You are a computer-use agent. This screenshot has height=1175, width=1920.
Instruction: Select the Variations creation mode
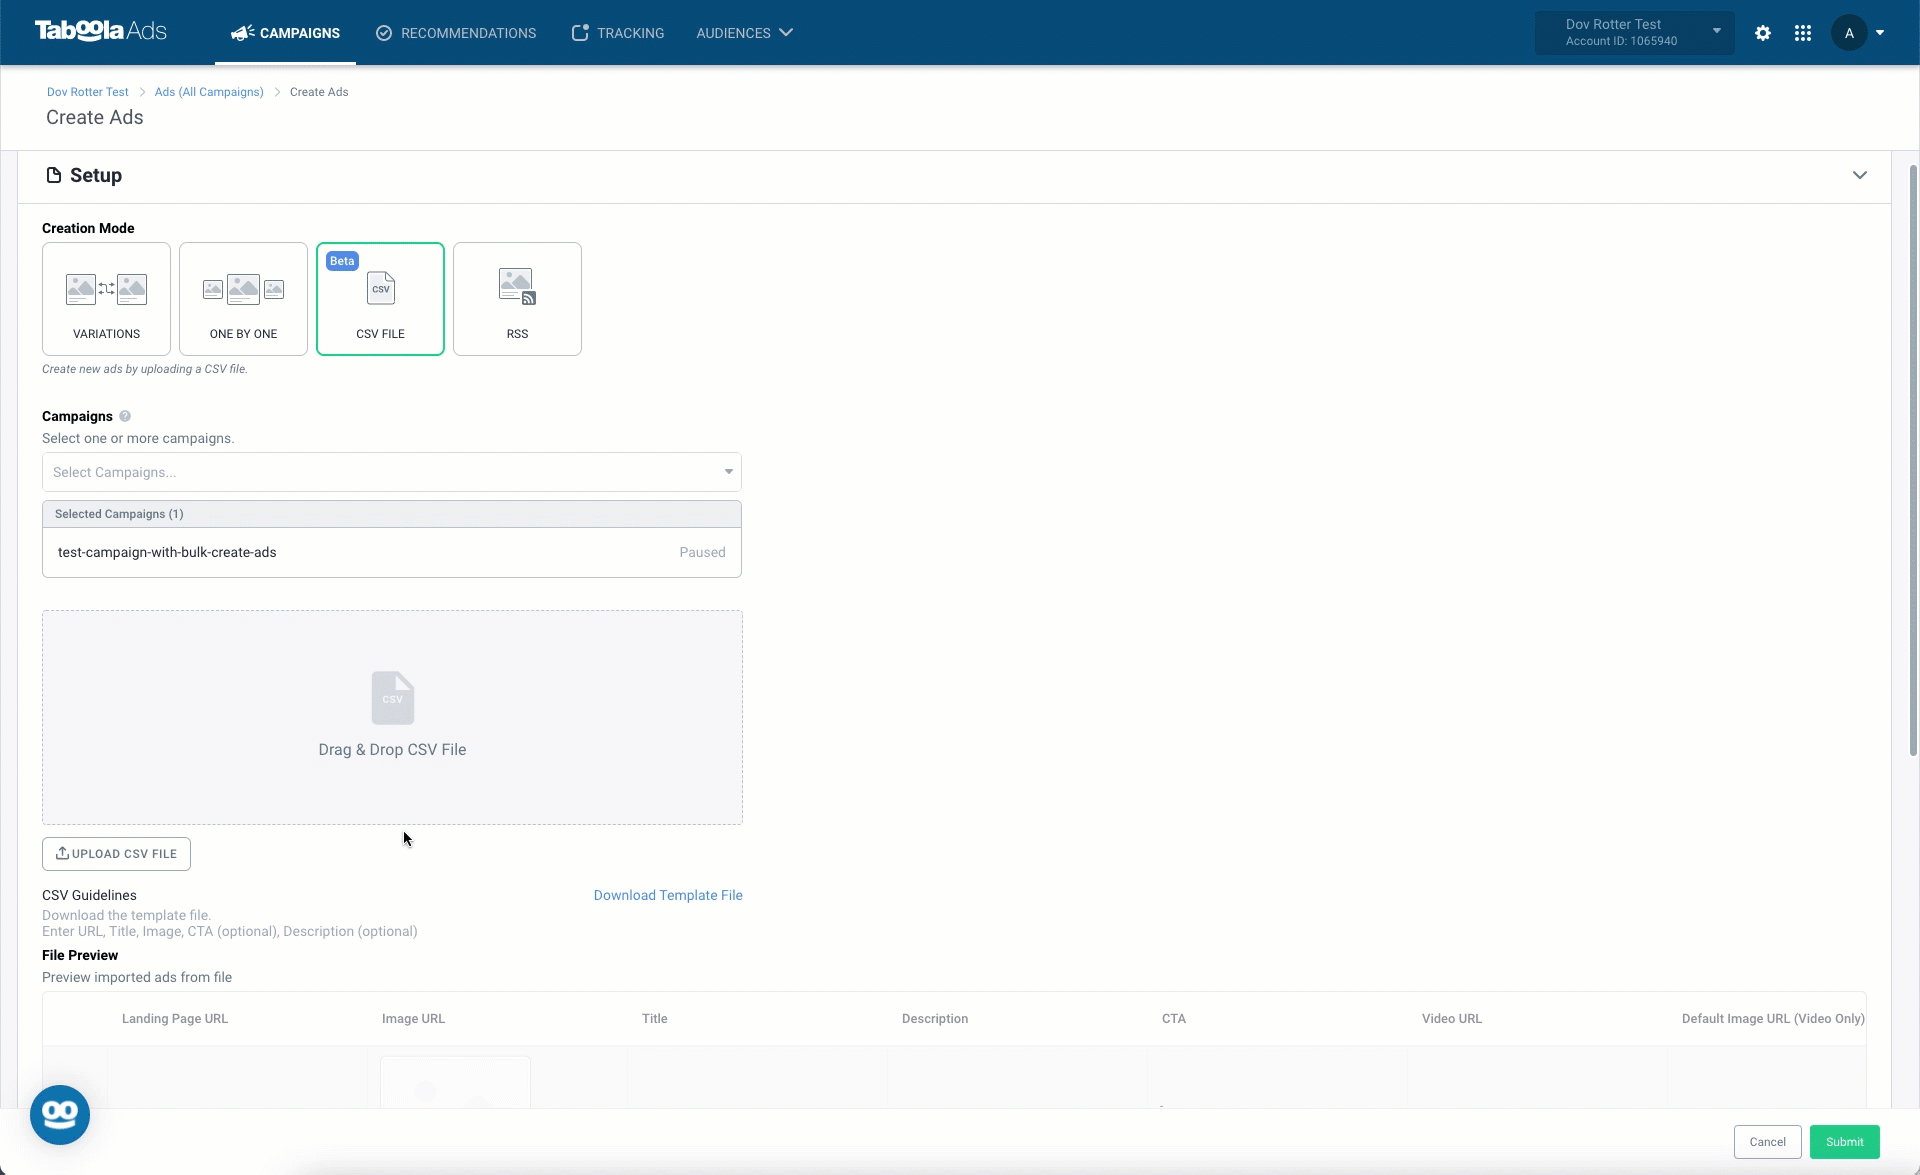pos(106,299)
